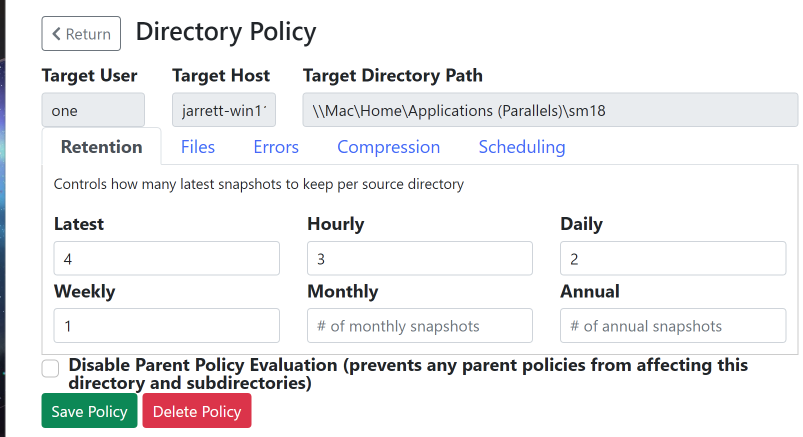Click the retention description text

click(258, 184)
